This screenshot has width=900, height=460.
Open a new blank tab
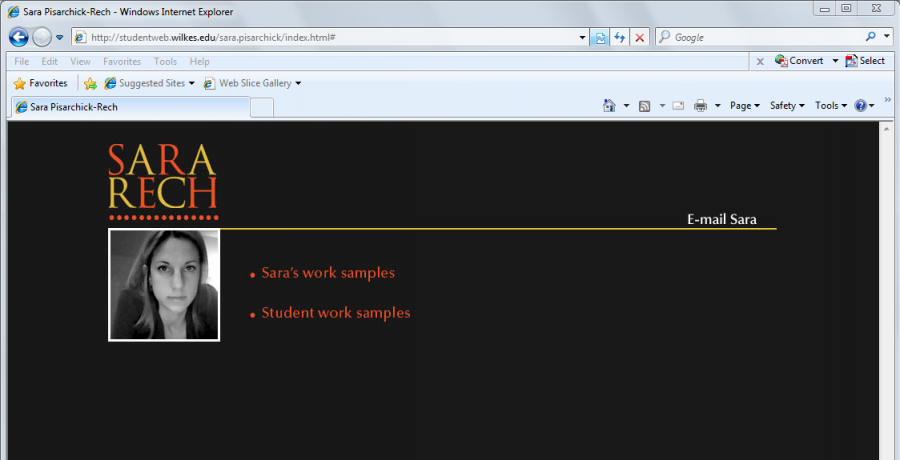tap(262, 107)
